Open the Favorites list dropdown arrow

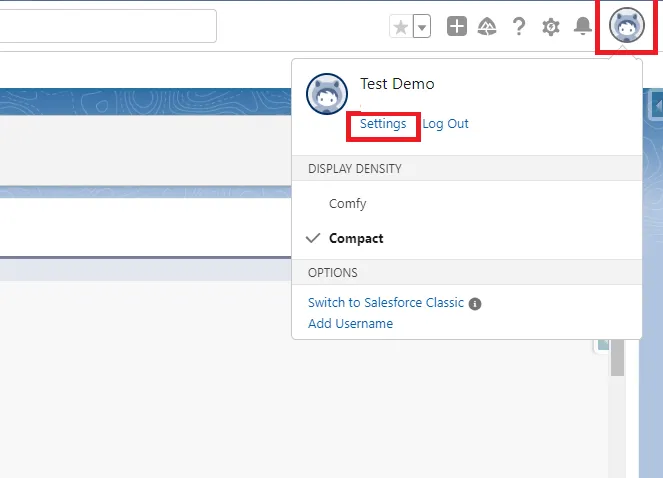pyautogui.click(x=422, y=27)
